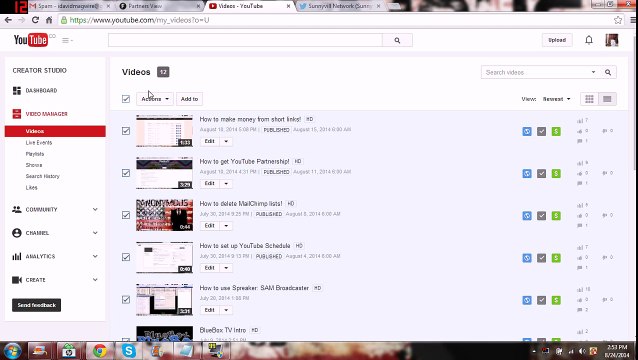Image resolution: width=638 pixels, height=360 pixels.
Task: Uncheck the YouTube Schedule video checkbox
Action: [126, 257]
